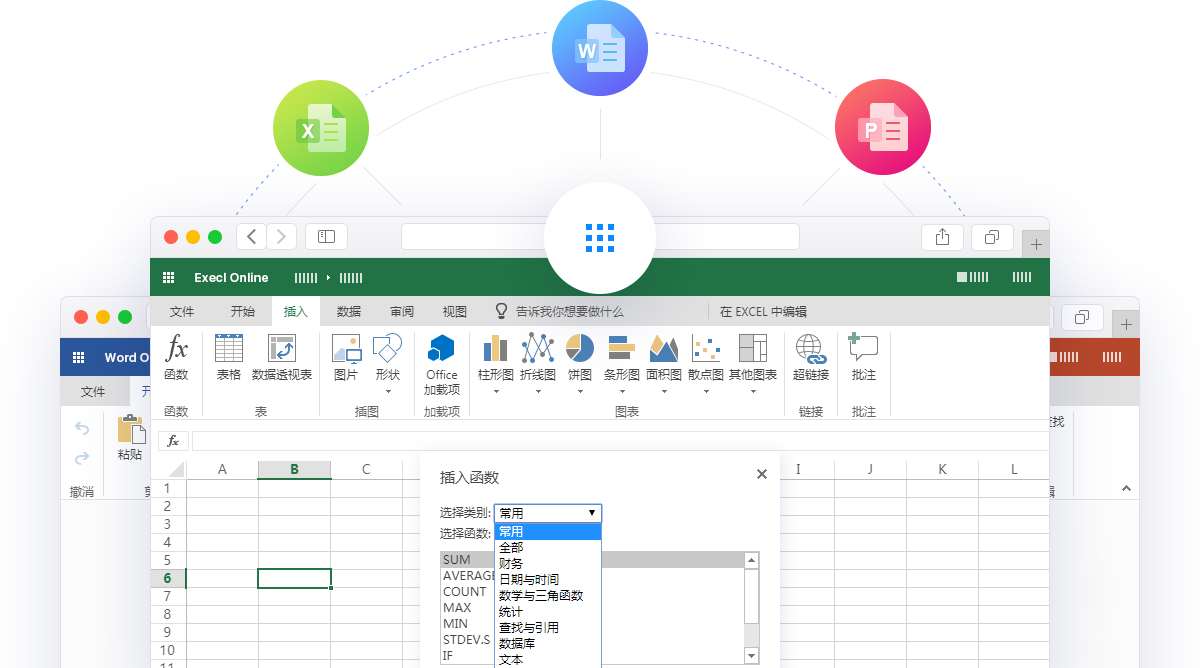Click the browser share icon

click(942, 237)
